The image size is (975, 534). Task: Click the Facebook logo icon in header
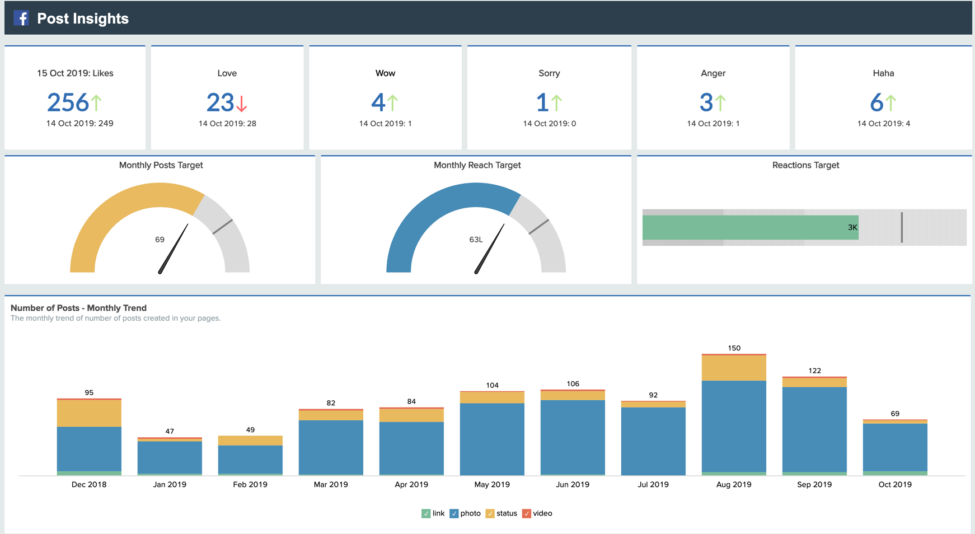[x=21, y=18]
